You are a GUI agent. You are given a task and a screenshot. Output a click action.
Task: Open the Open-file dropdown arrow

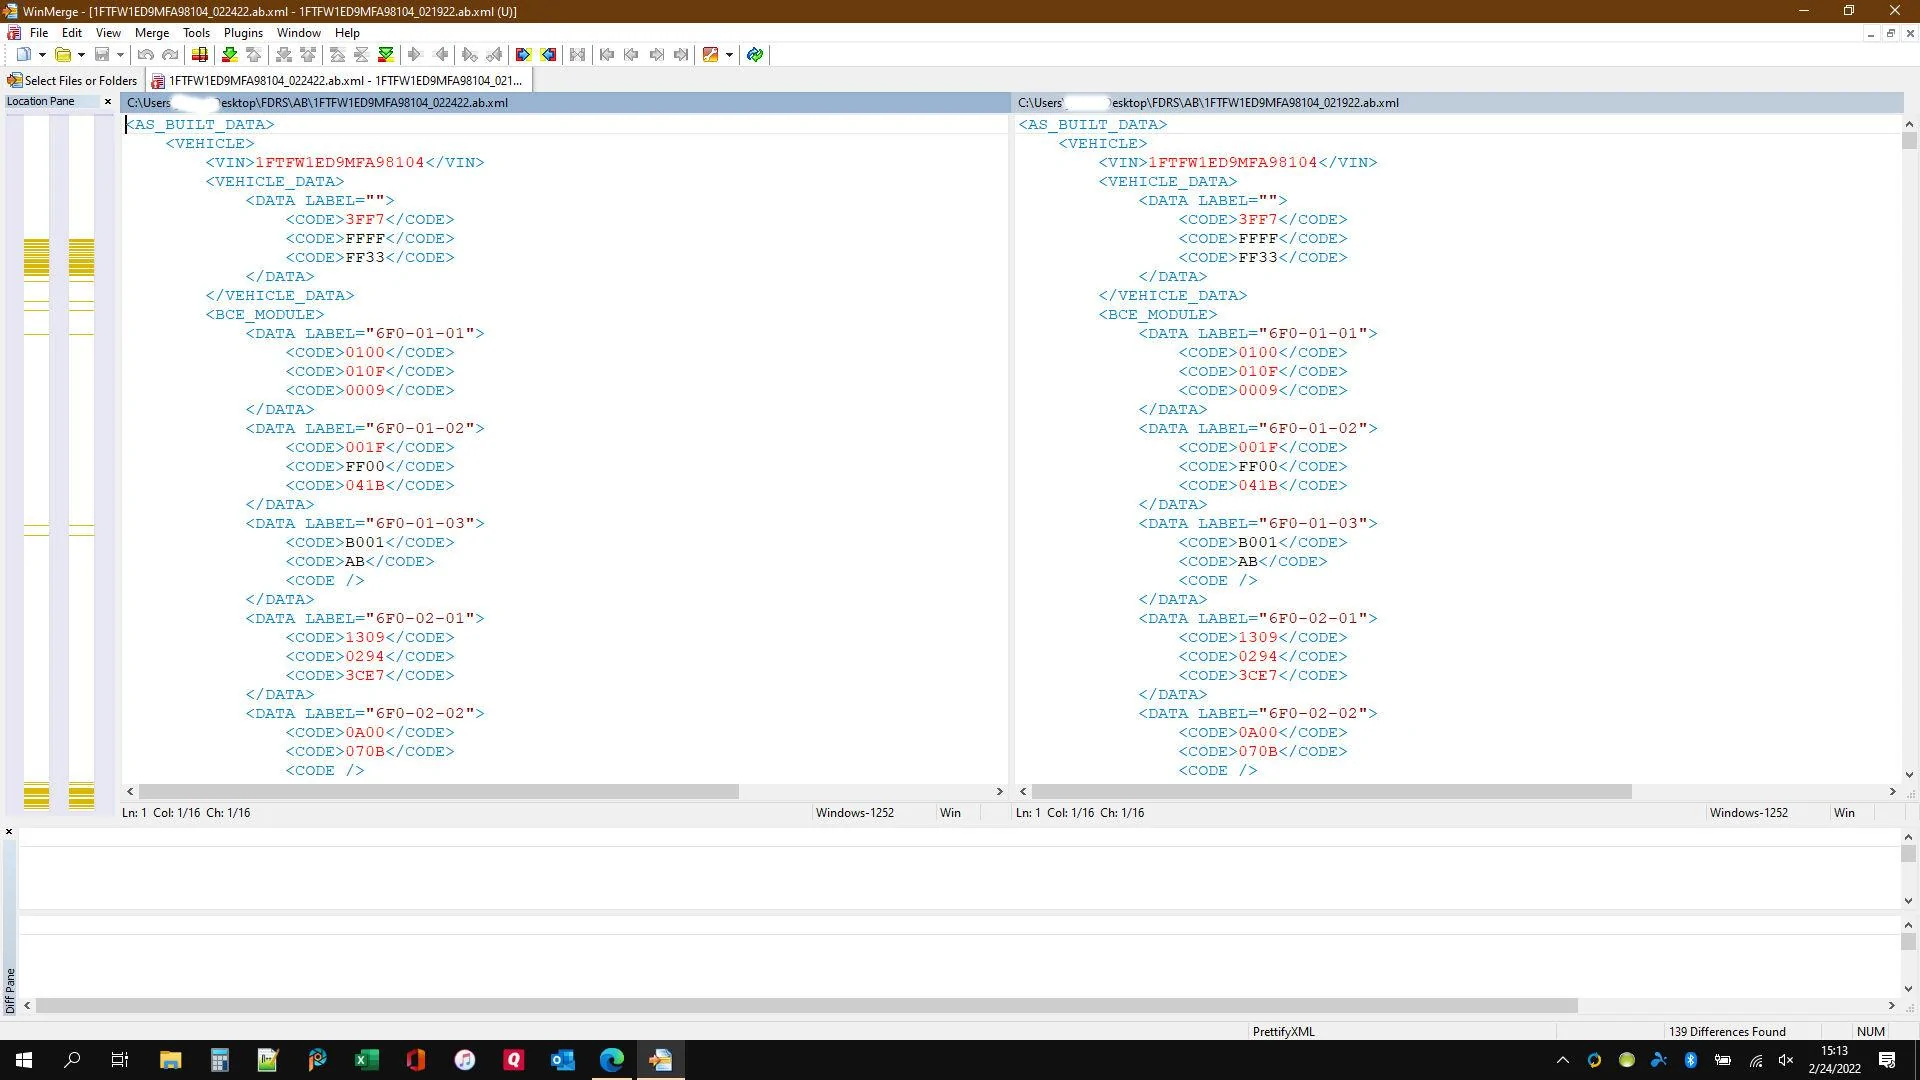point(81,55)
